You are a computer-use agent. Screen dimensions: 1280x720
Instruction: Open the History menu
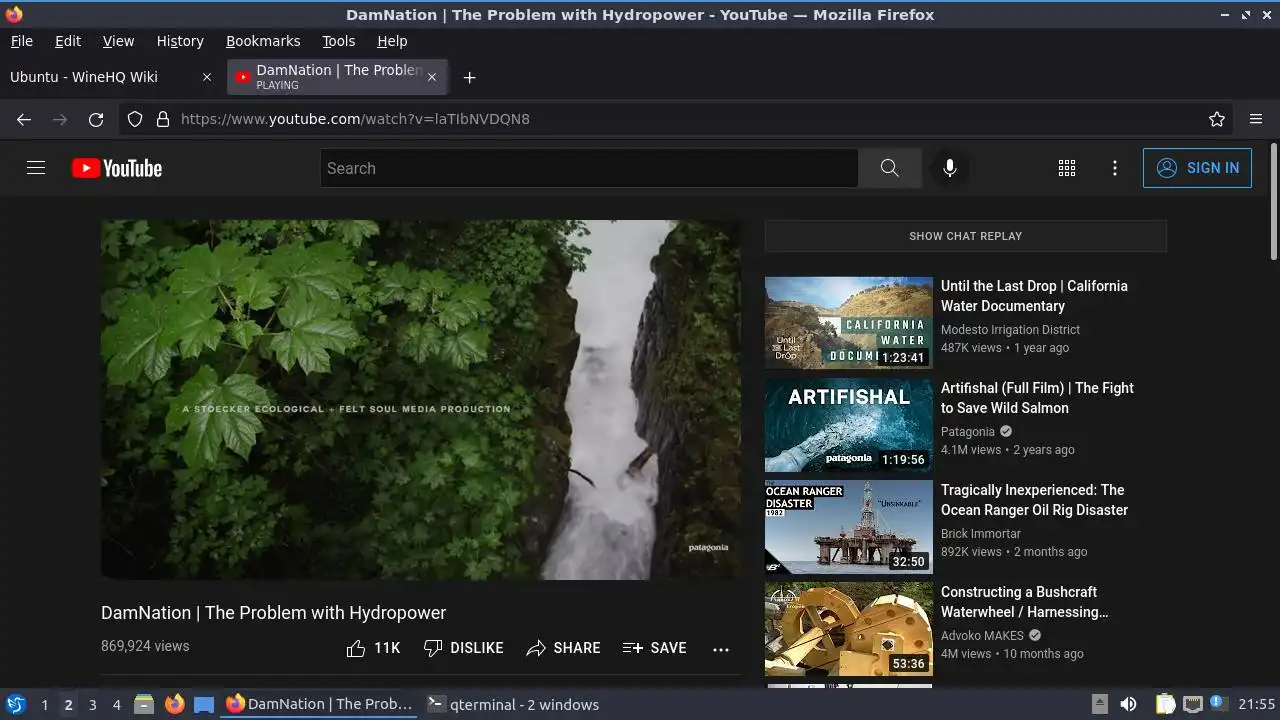click(x=180, y=41)
